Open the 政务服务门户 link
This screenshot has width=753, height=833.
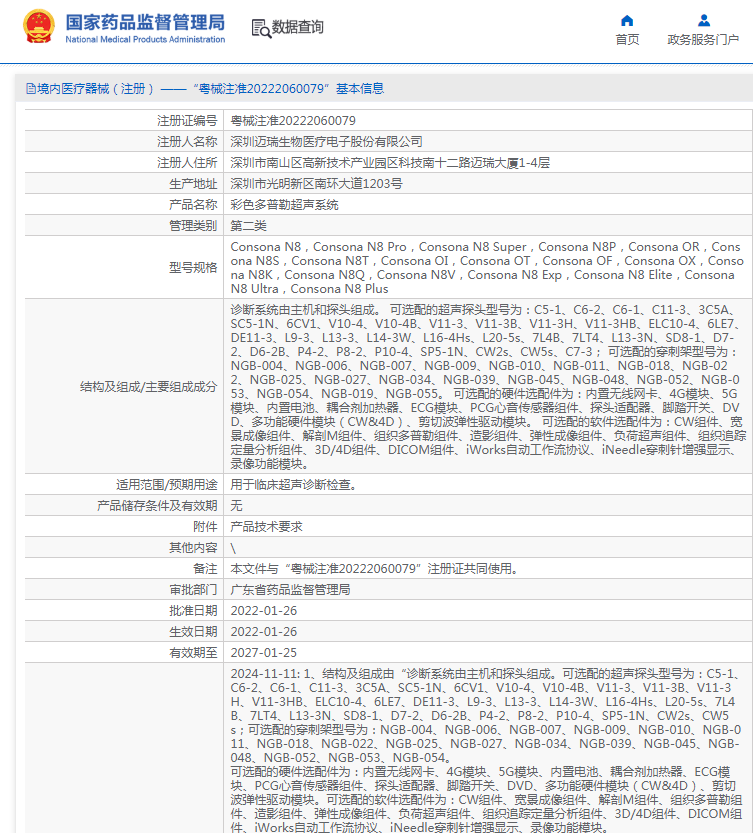[x=703, y=40]
